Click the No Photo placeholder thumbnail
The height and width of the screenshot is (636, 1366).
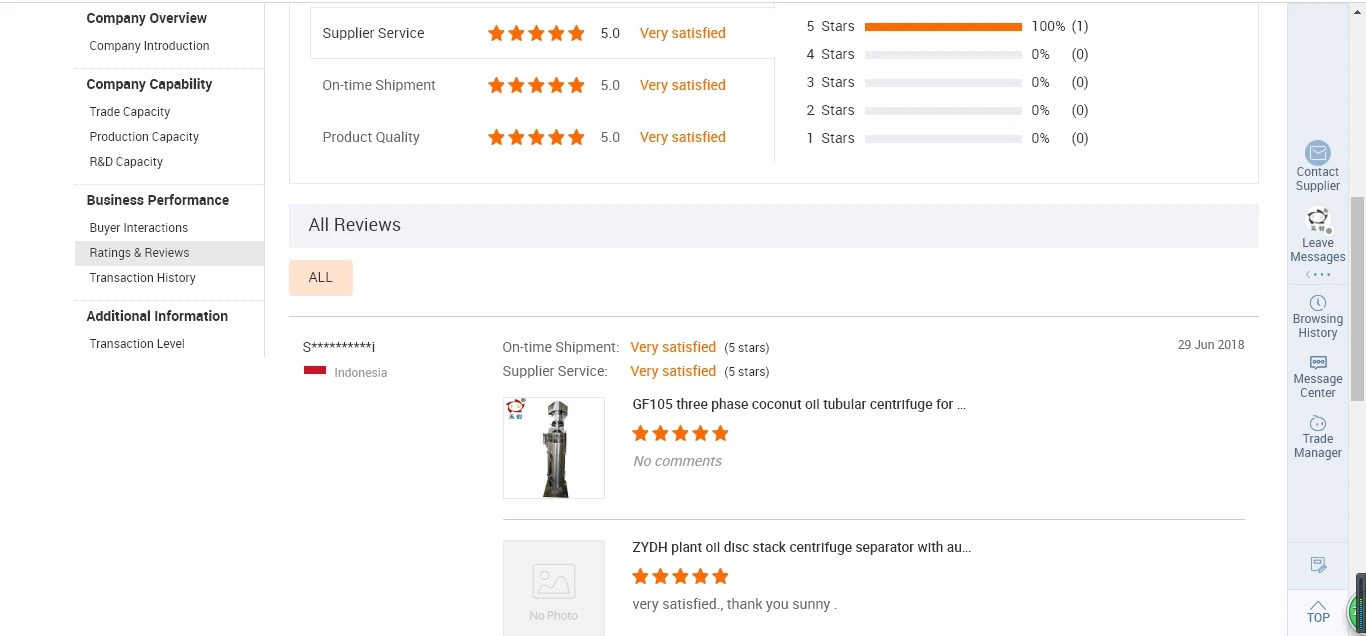pos(553,588)
